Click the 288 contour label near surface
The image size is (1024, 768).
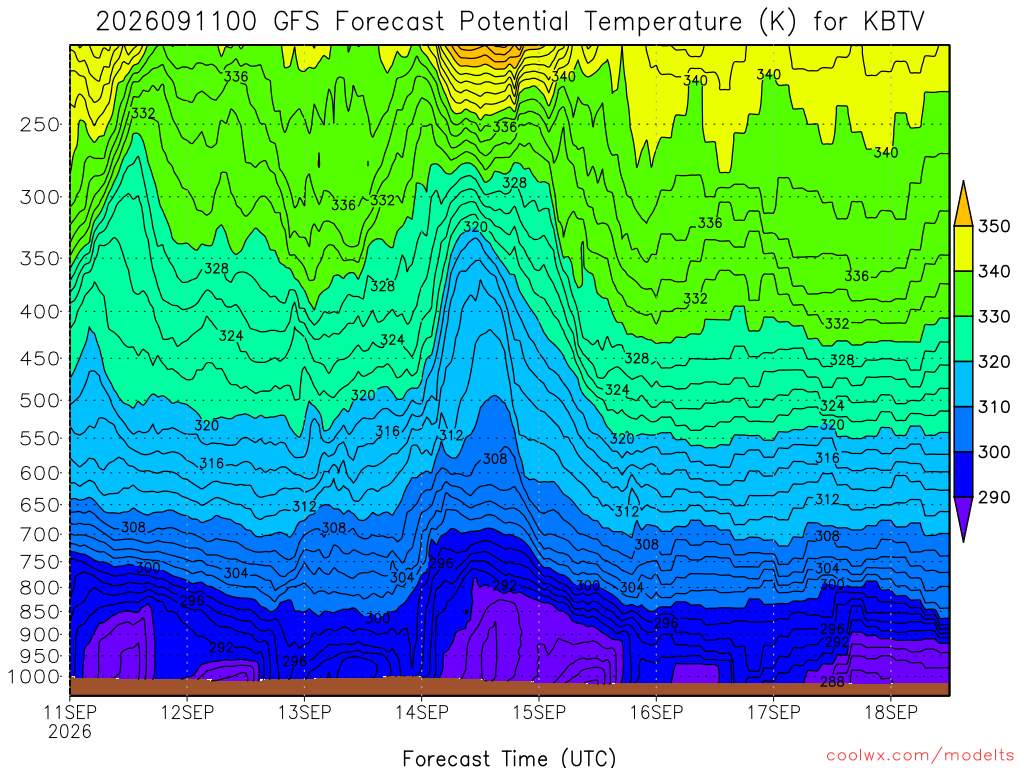832,682
